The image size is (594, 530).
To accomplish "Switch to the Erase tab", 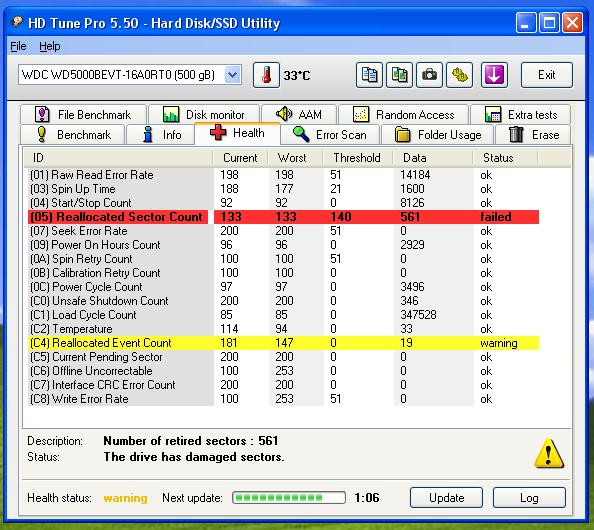I will coord(533,134).
